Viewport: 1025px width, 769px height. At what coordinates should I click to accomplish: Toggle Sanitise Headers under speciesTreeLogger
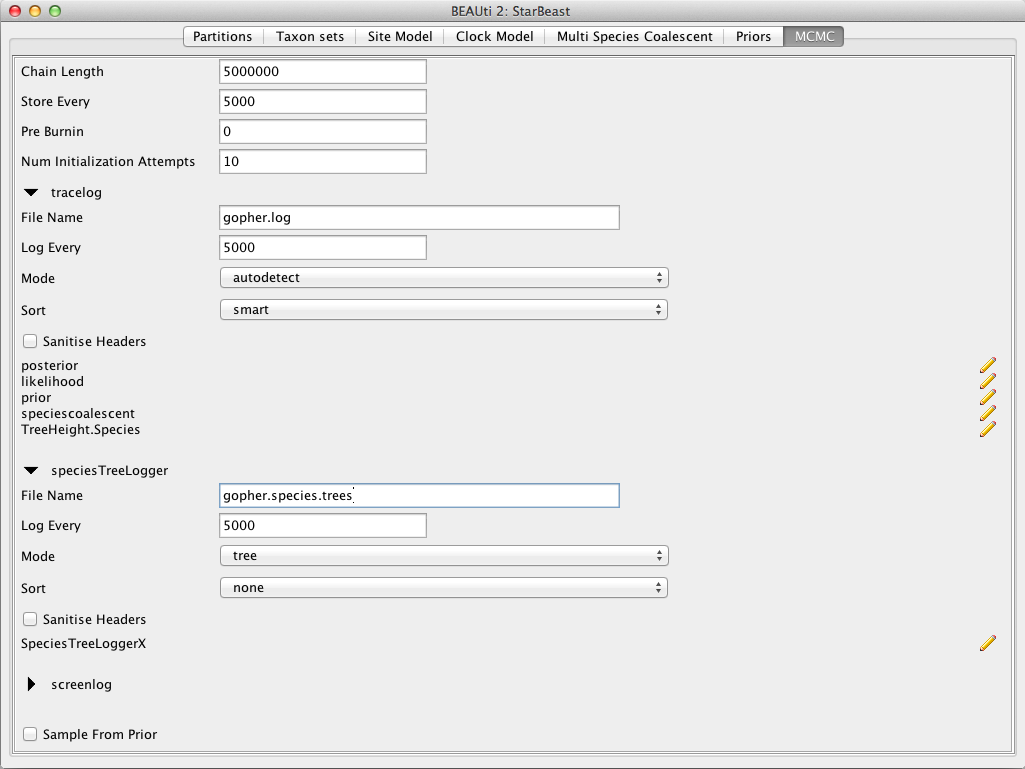tap(30, 619)
